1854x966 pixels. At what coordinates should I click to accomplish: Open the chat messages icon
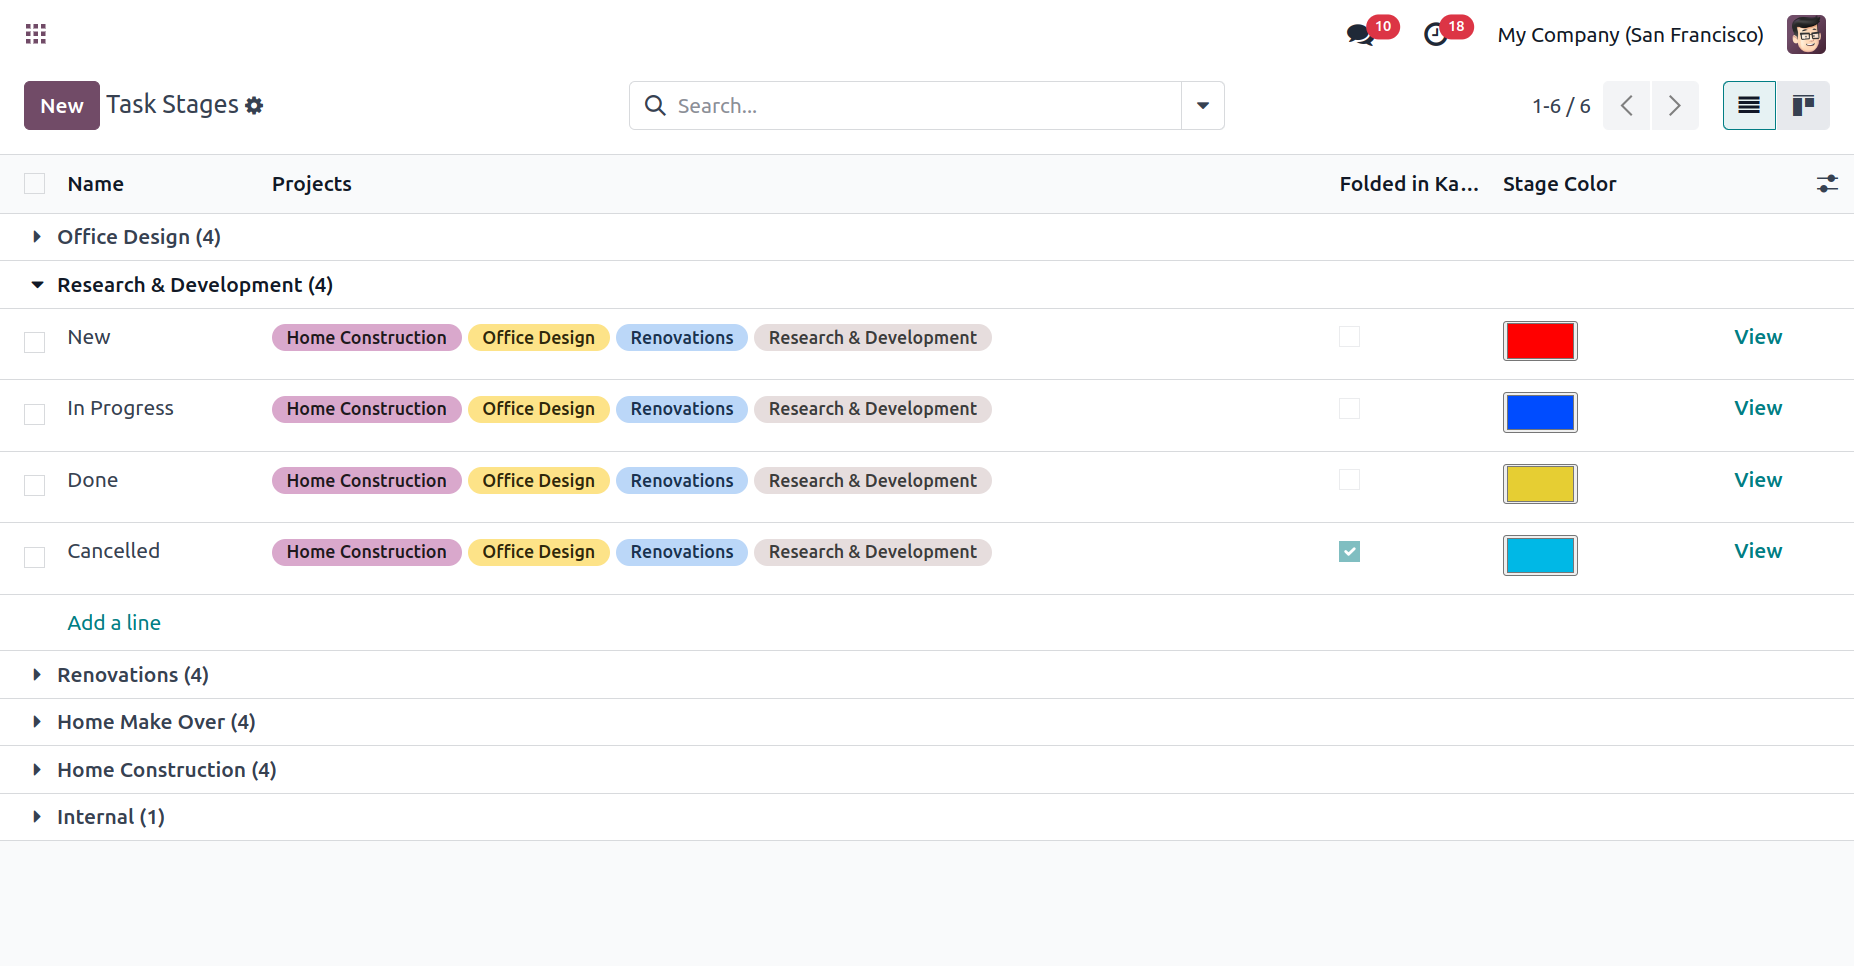coord(1359,35)
